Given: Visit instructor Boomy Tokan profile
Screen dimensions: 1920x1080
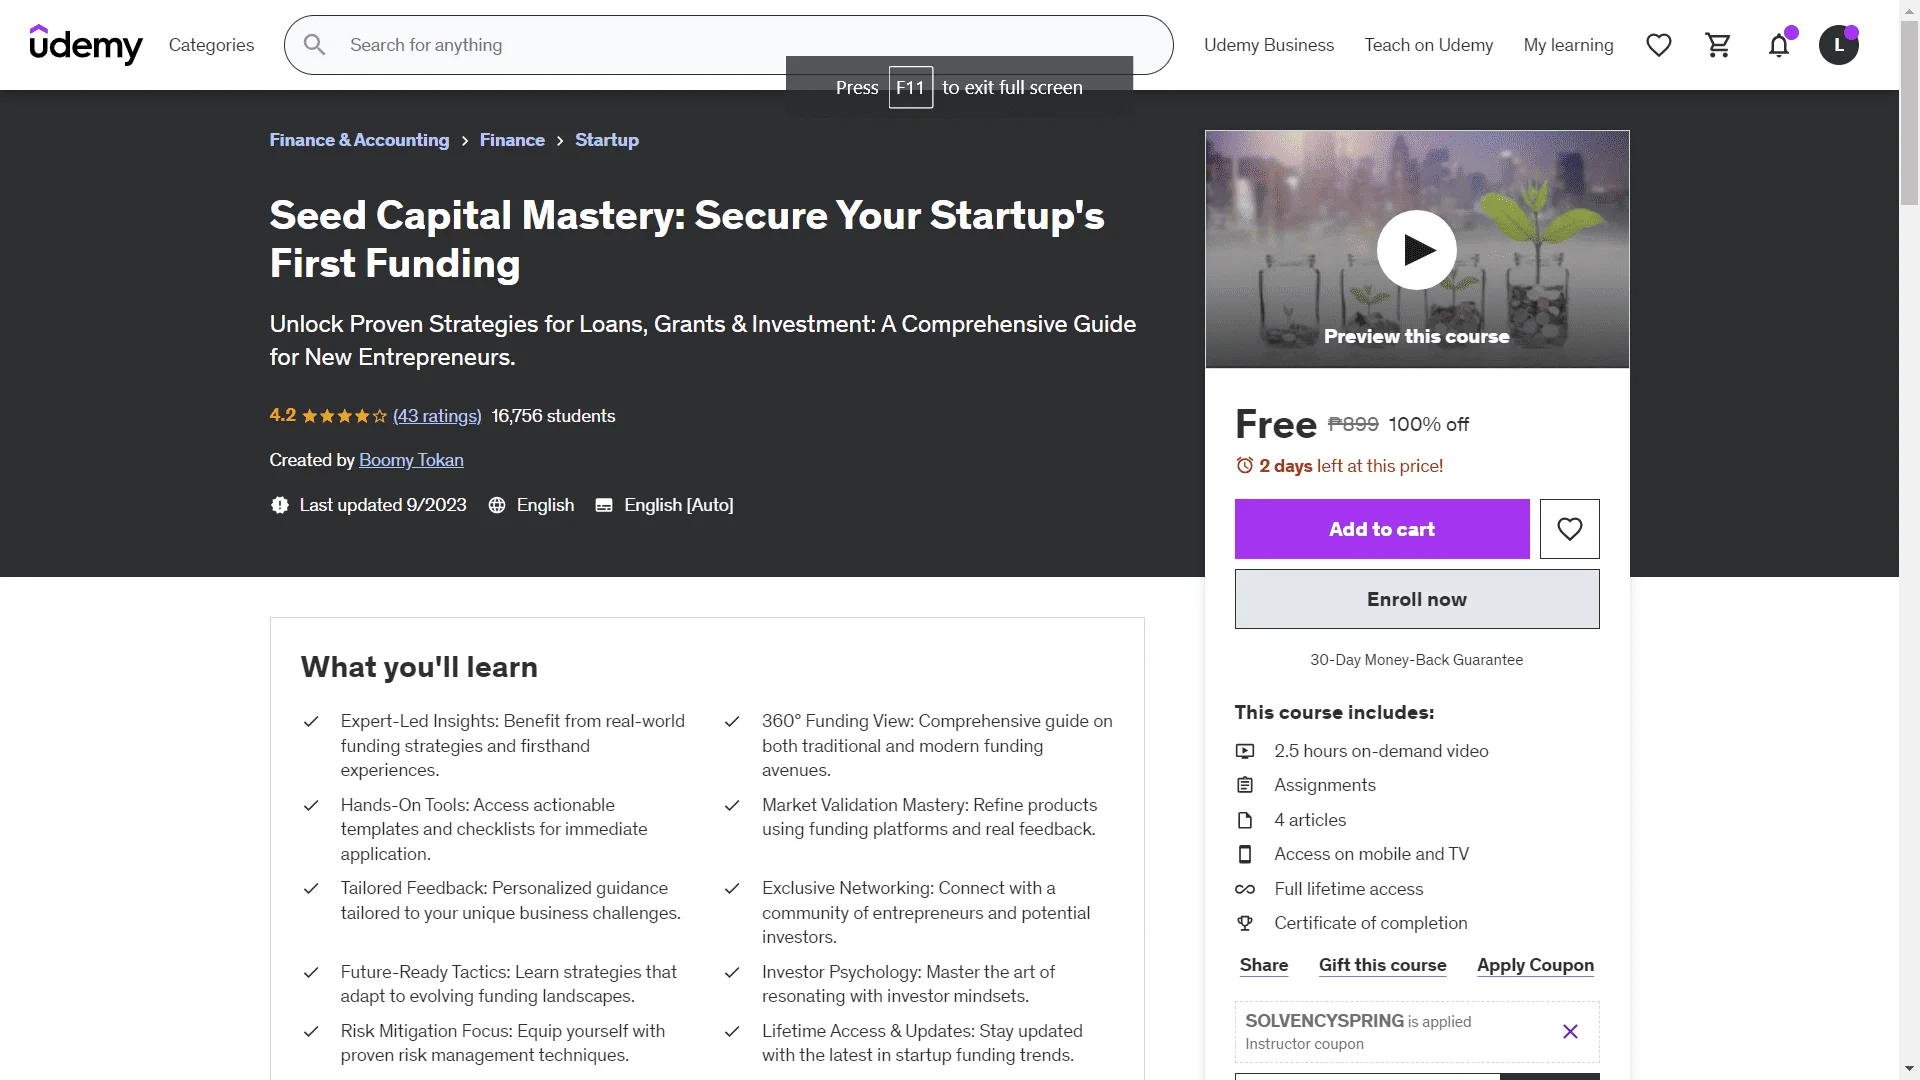Looking at the screenshot, I should pos(411,460).
